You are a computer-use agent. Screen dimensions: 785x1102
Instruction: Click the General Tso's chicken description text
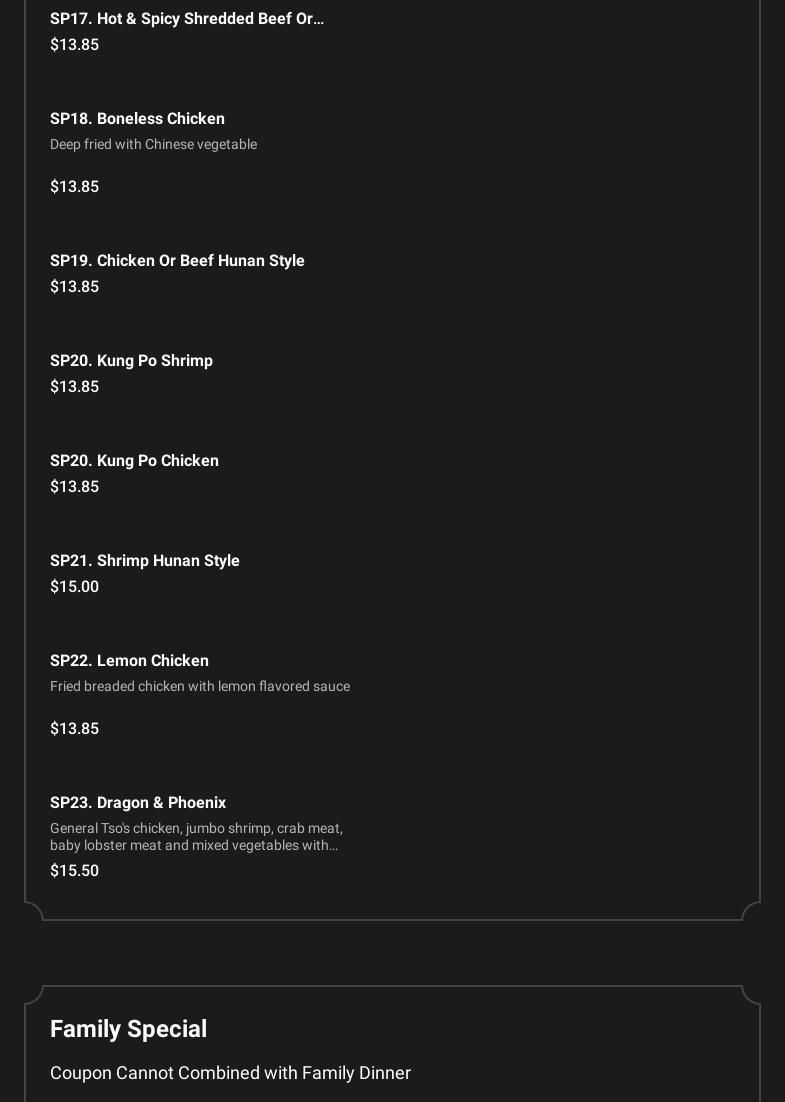196,837
